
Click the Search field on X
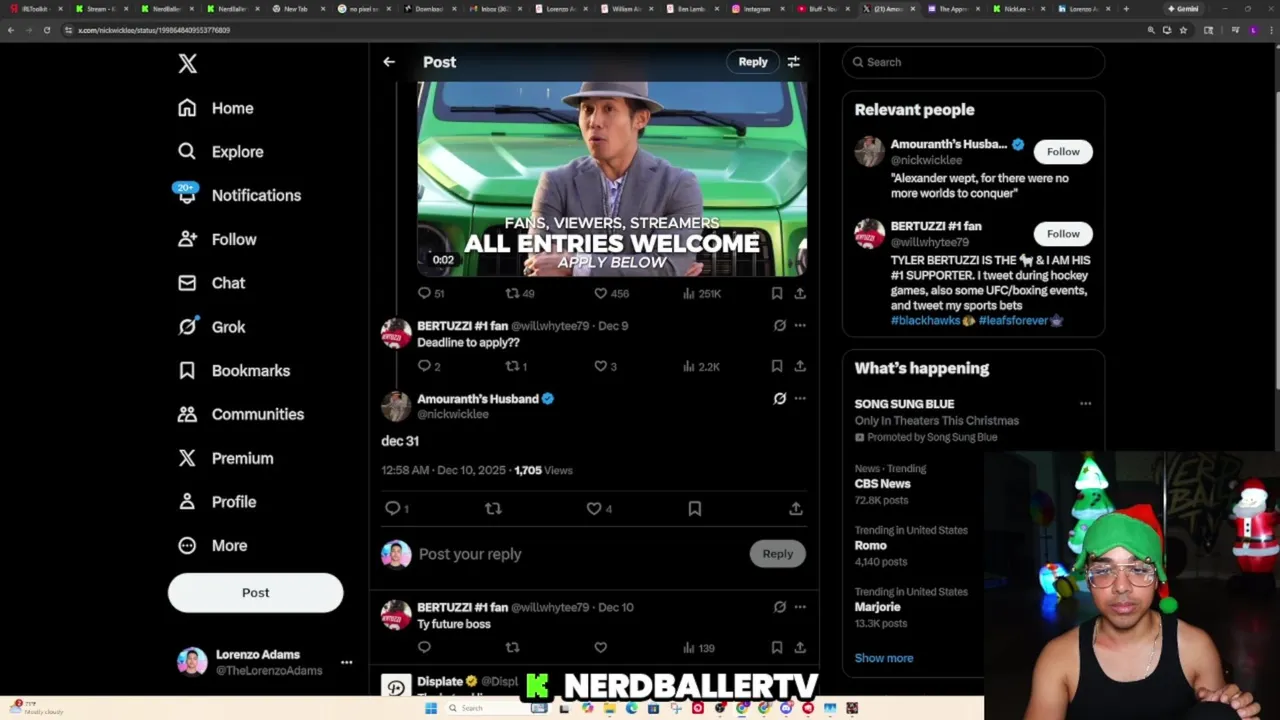click(x=974, y=62)
